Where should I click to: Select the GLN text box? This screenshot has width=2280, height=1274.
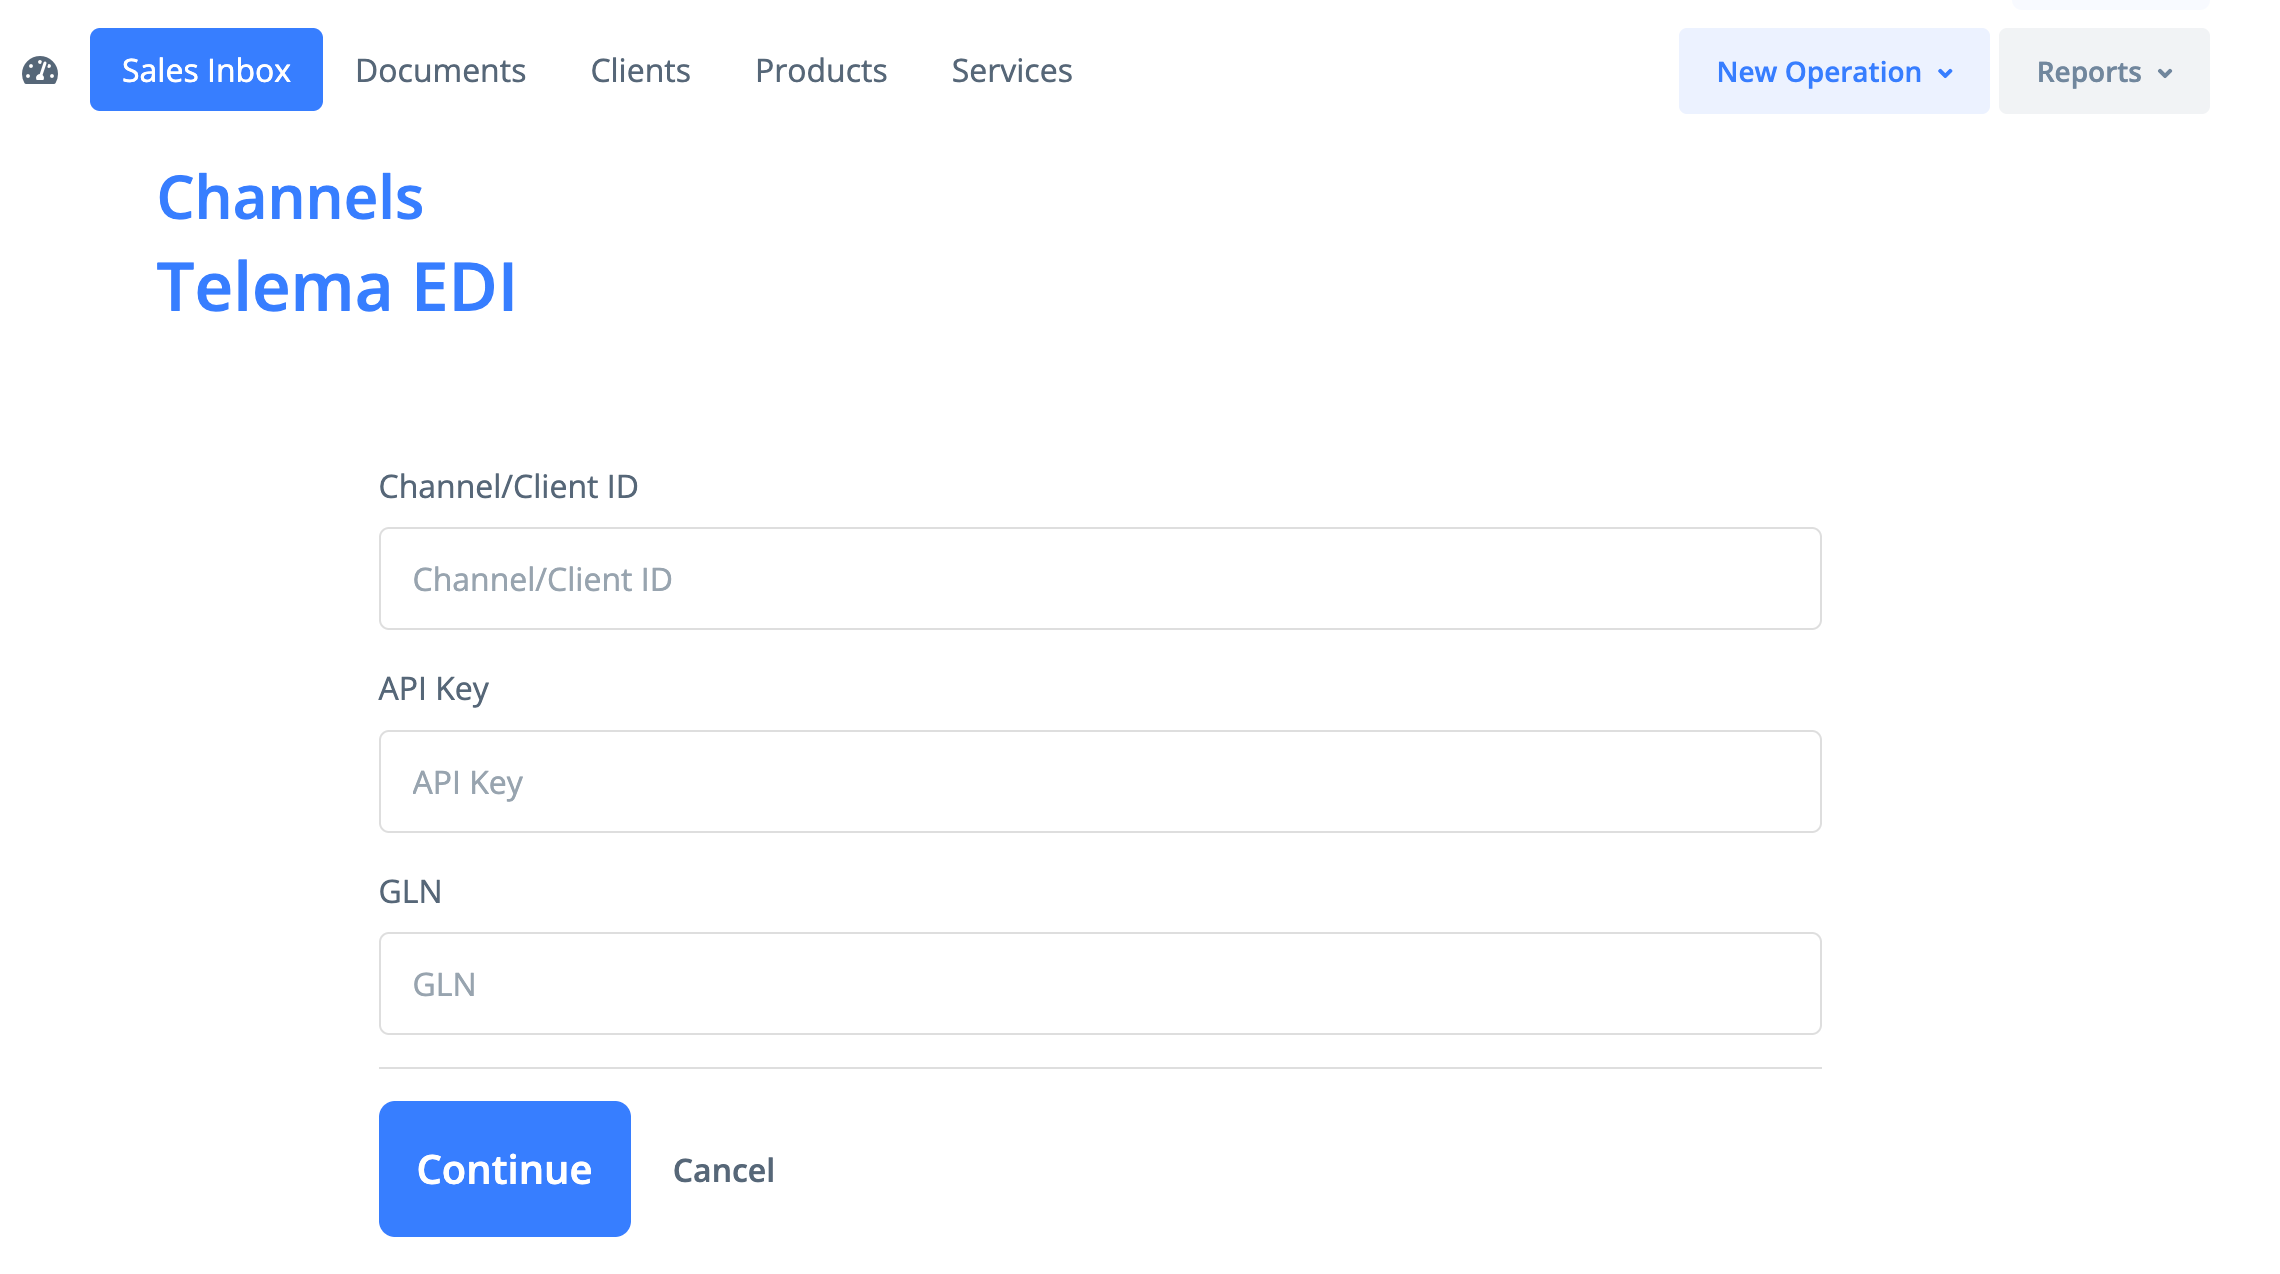[1100, 984]
